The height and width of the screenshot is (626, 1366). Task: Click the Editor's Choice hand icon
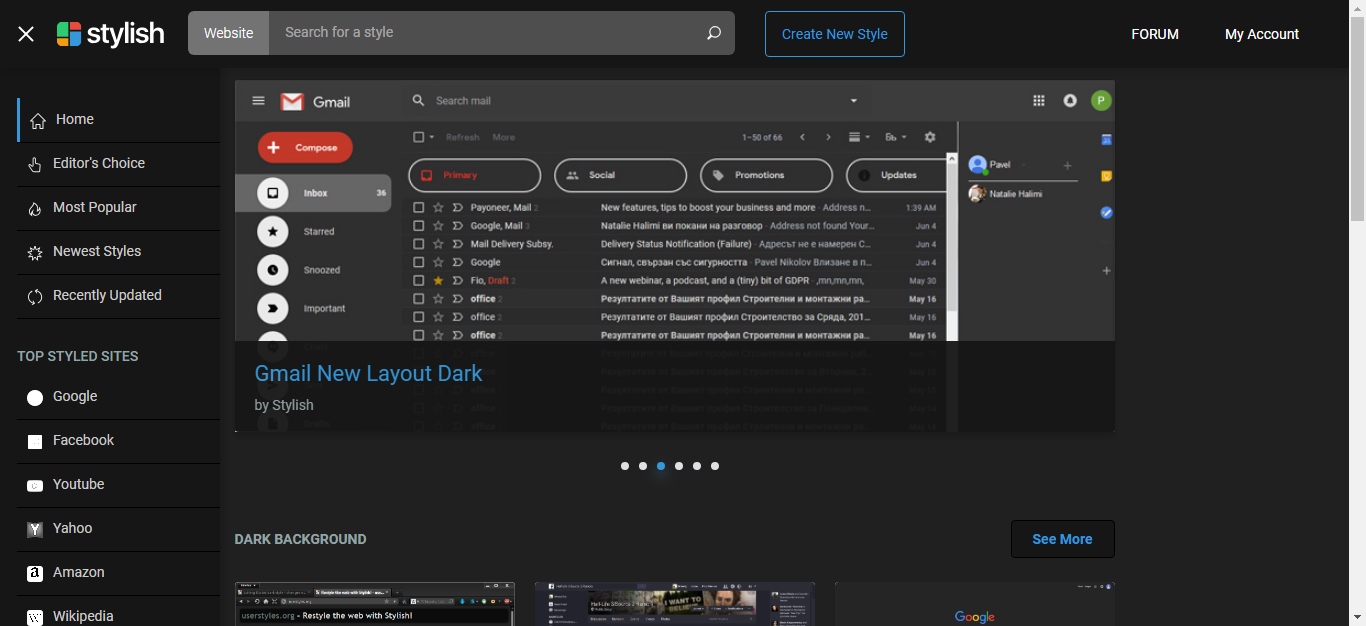(x=35, y=165)
